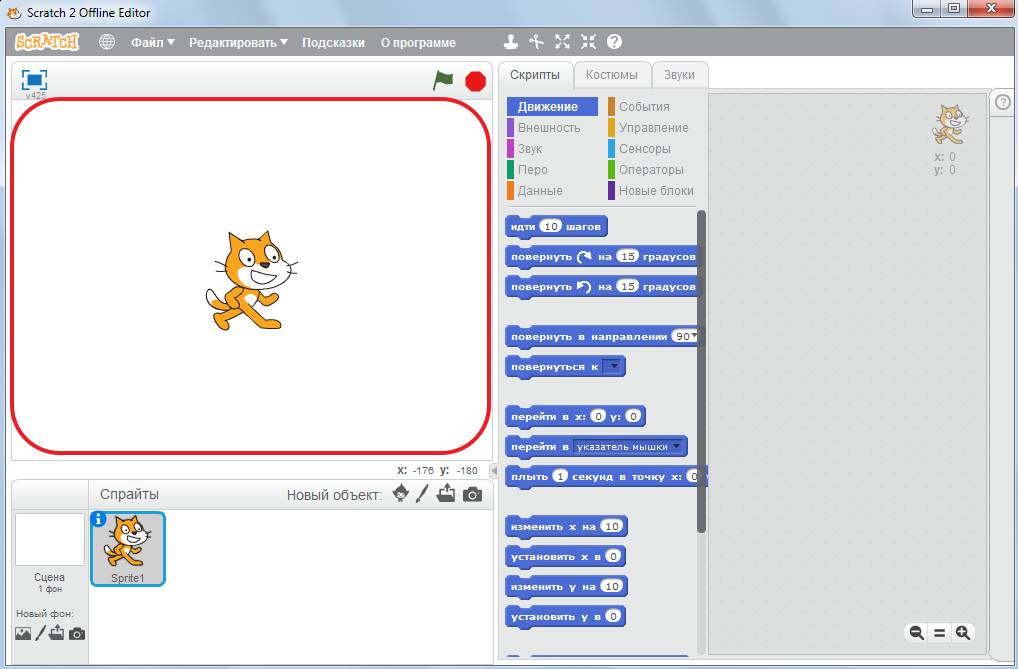Click the Block help question-mark tool
The height and width of the screenshot is (669, 1018).
[x=614, y=42]
